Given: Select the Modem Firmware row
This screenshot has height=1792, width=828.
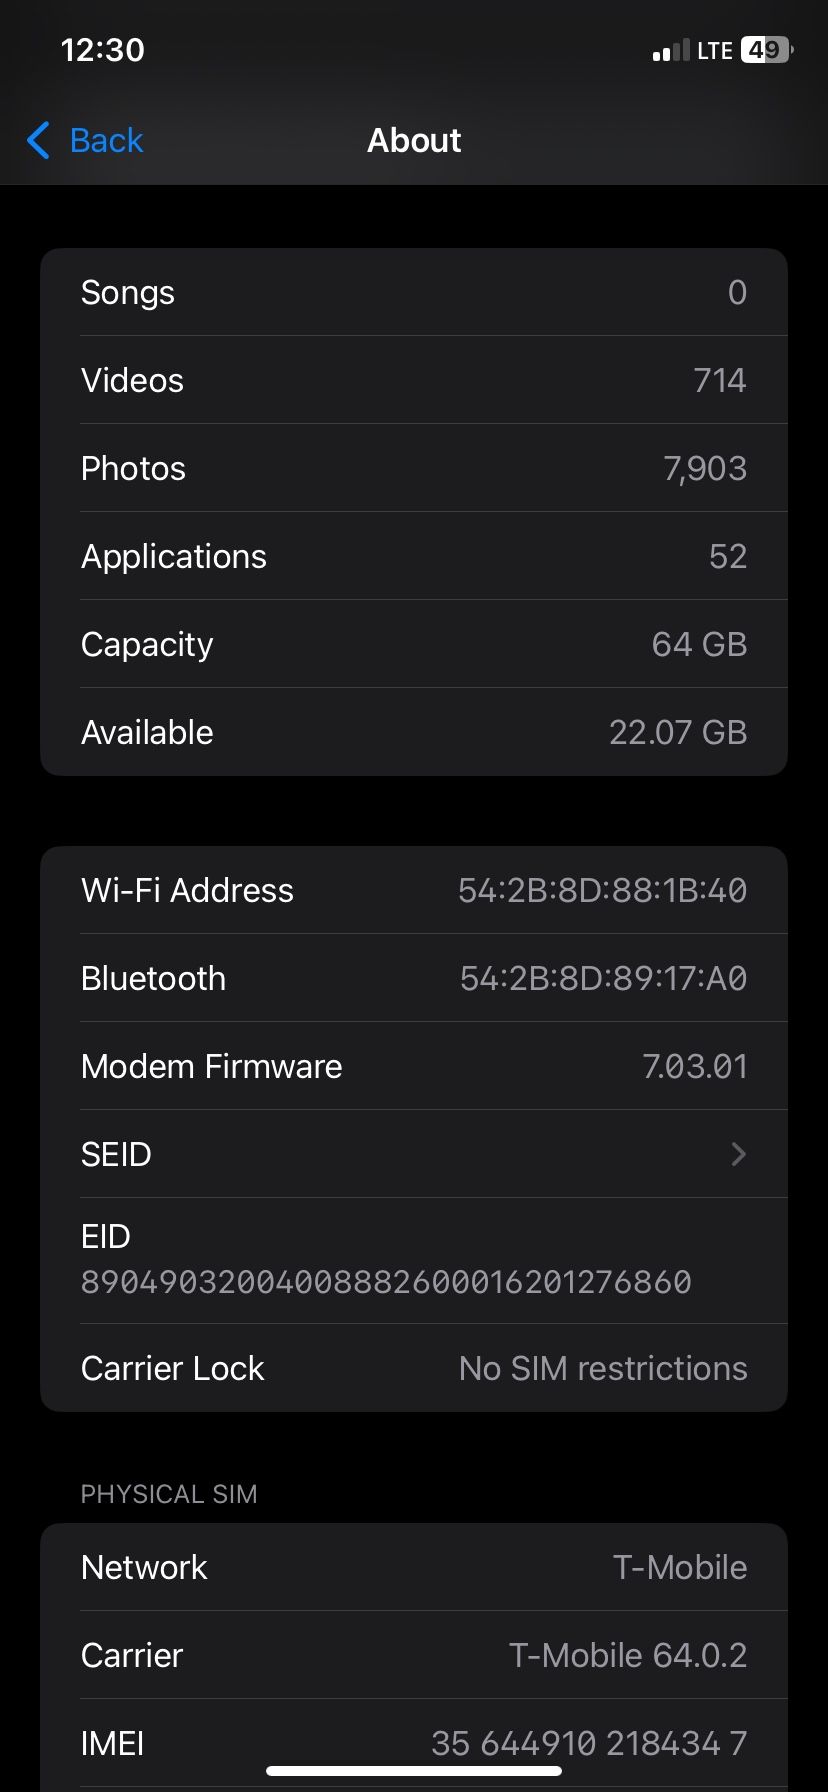Looking at the screenshot, I should point(414,1067).
